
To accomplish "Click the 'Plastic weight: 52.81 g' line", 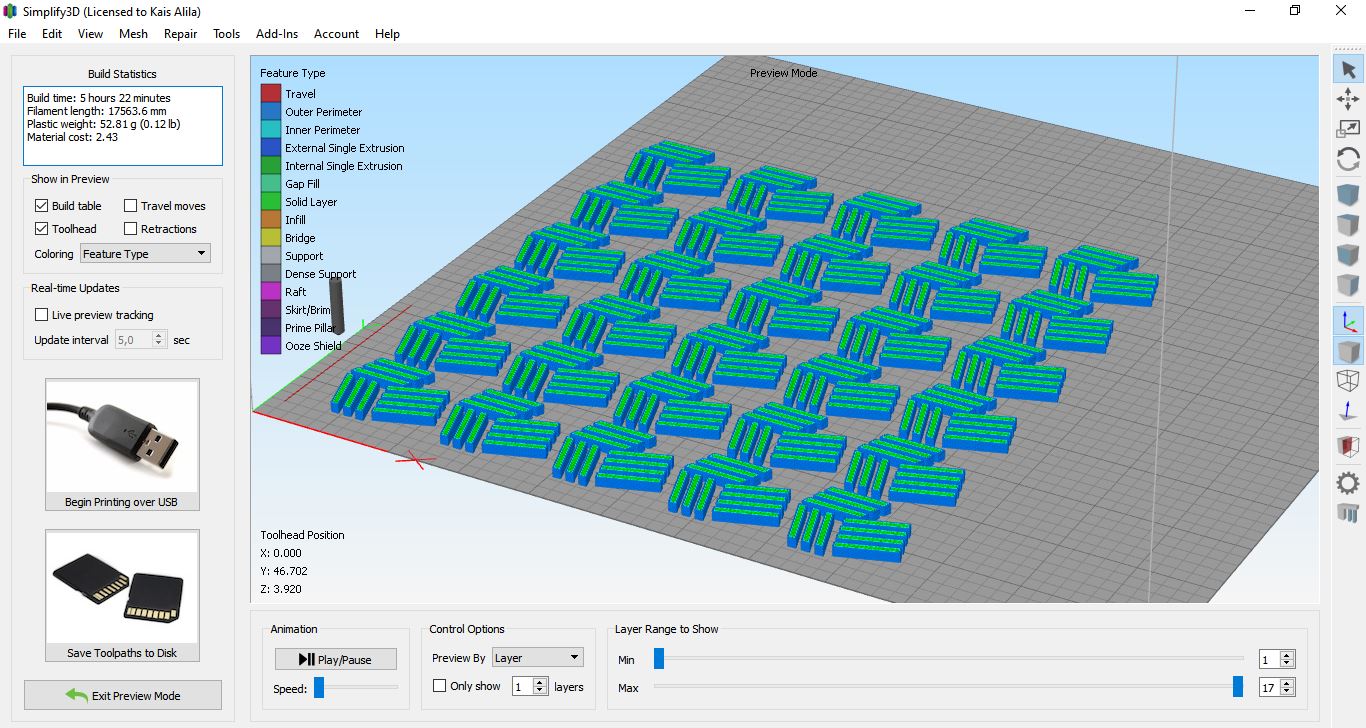I will click(103, 124).
